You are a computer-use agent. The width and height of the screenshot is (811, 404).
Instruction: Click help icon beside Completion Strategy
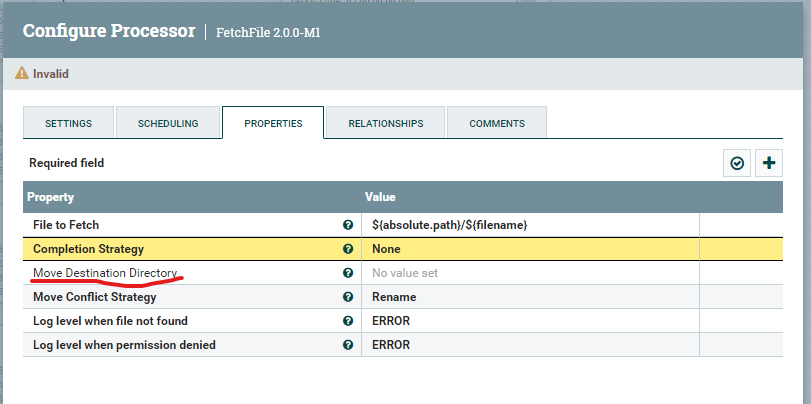(348, 249)
